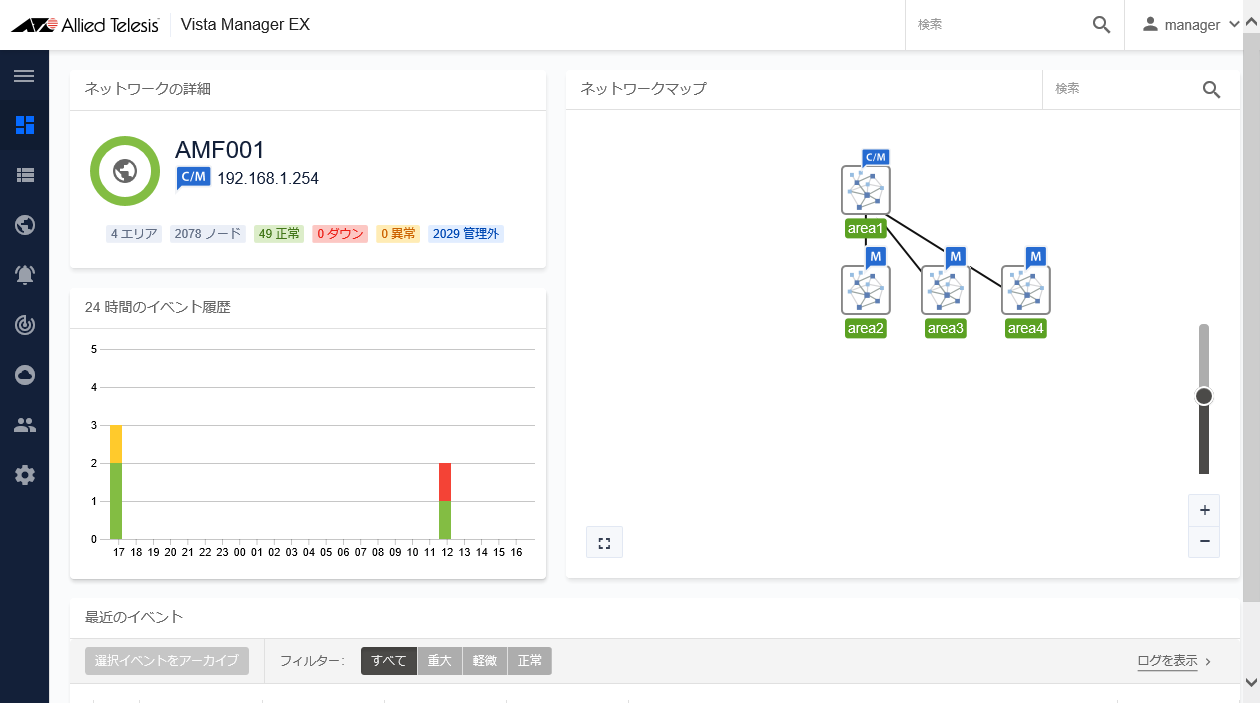Click the 2029 管理外 status tag
The height and width of the screenshot is (703, 1260).
click(x=466, y=234)
